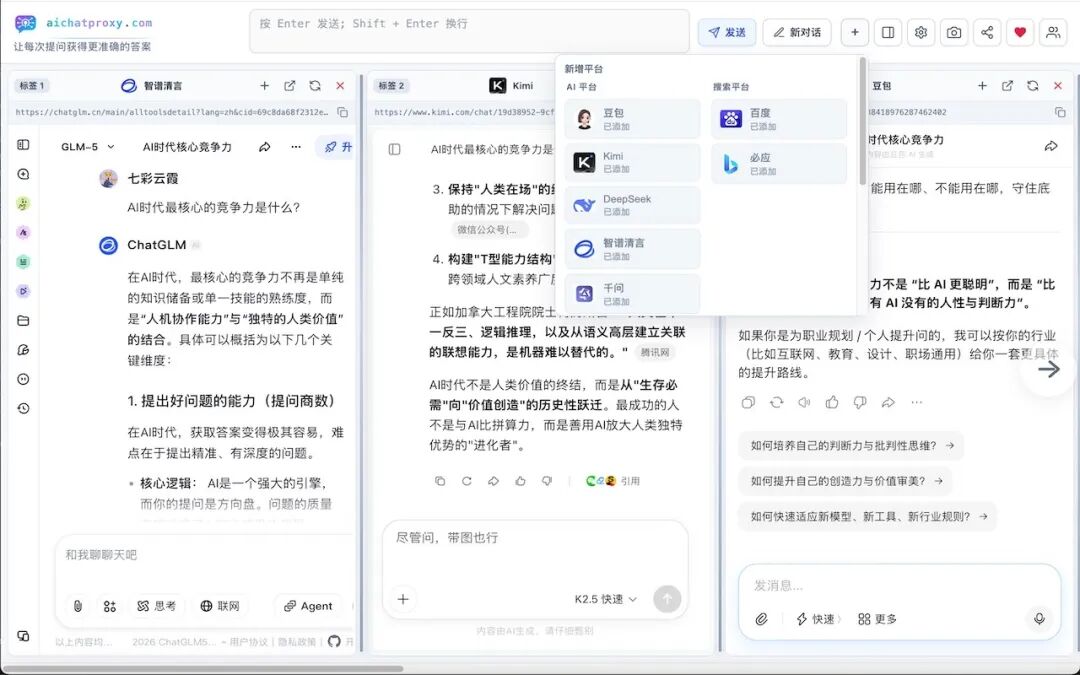The width and height of the screenshot is (1080, 675).
Task: Open 用户协议 link in ChatGLM footer
Action: click(249, 642)
